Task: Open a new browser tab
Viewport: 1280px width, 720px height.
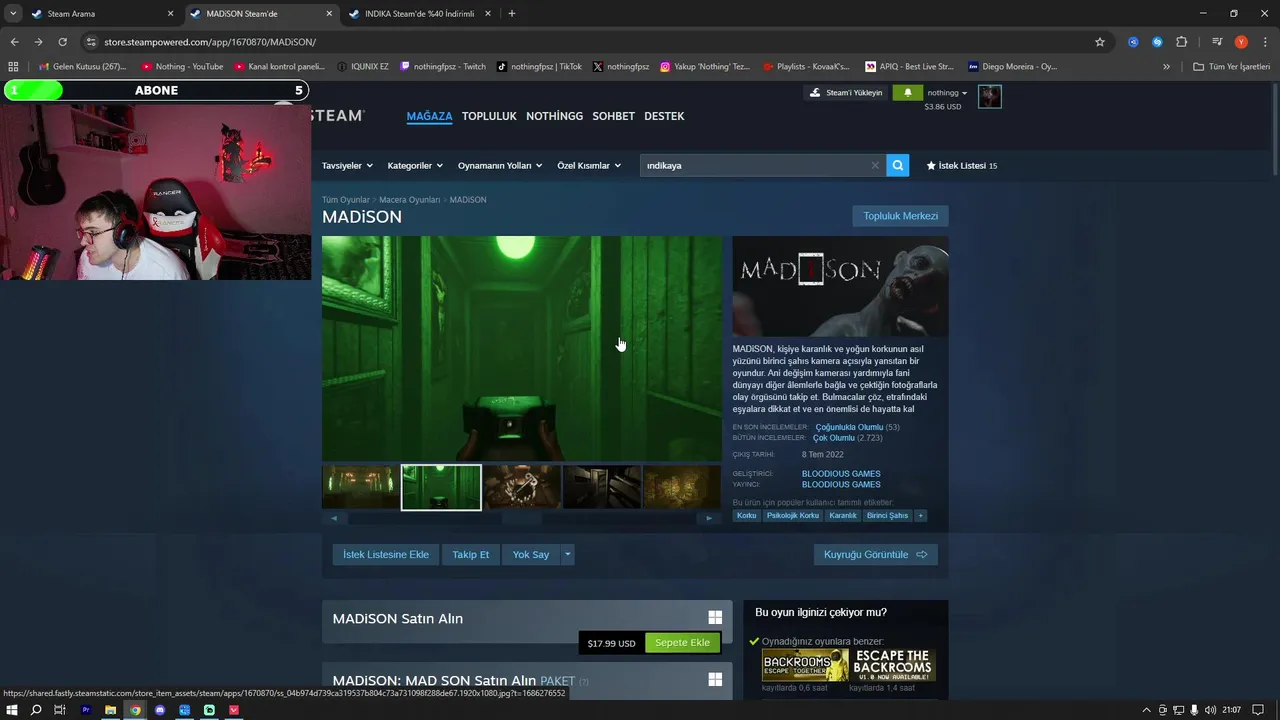Action: click(512, 14)
